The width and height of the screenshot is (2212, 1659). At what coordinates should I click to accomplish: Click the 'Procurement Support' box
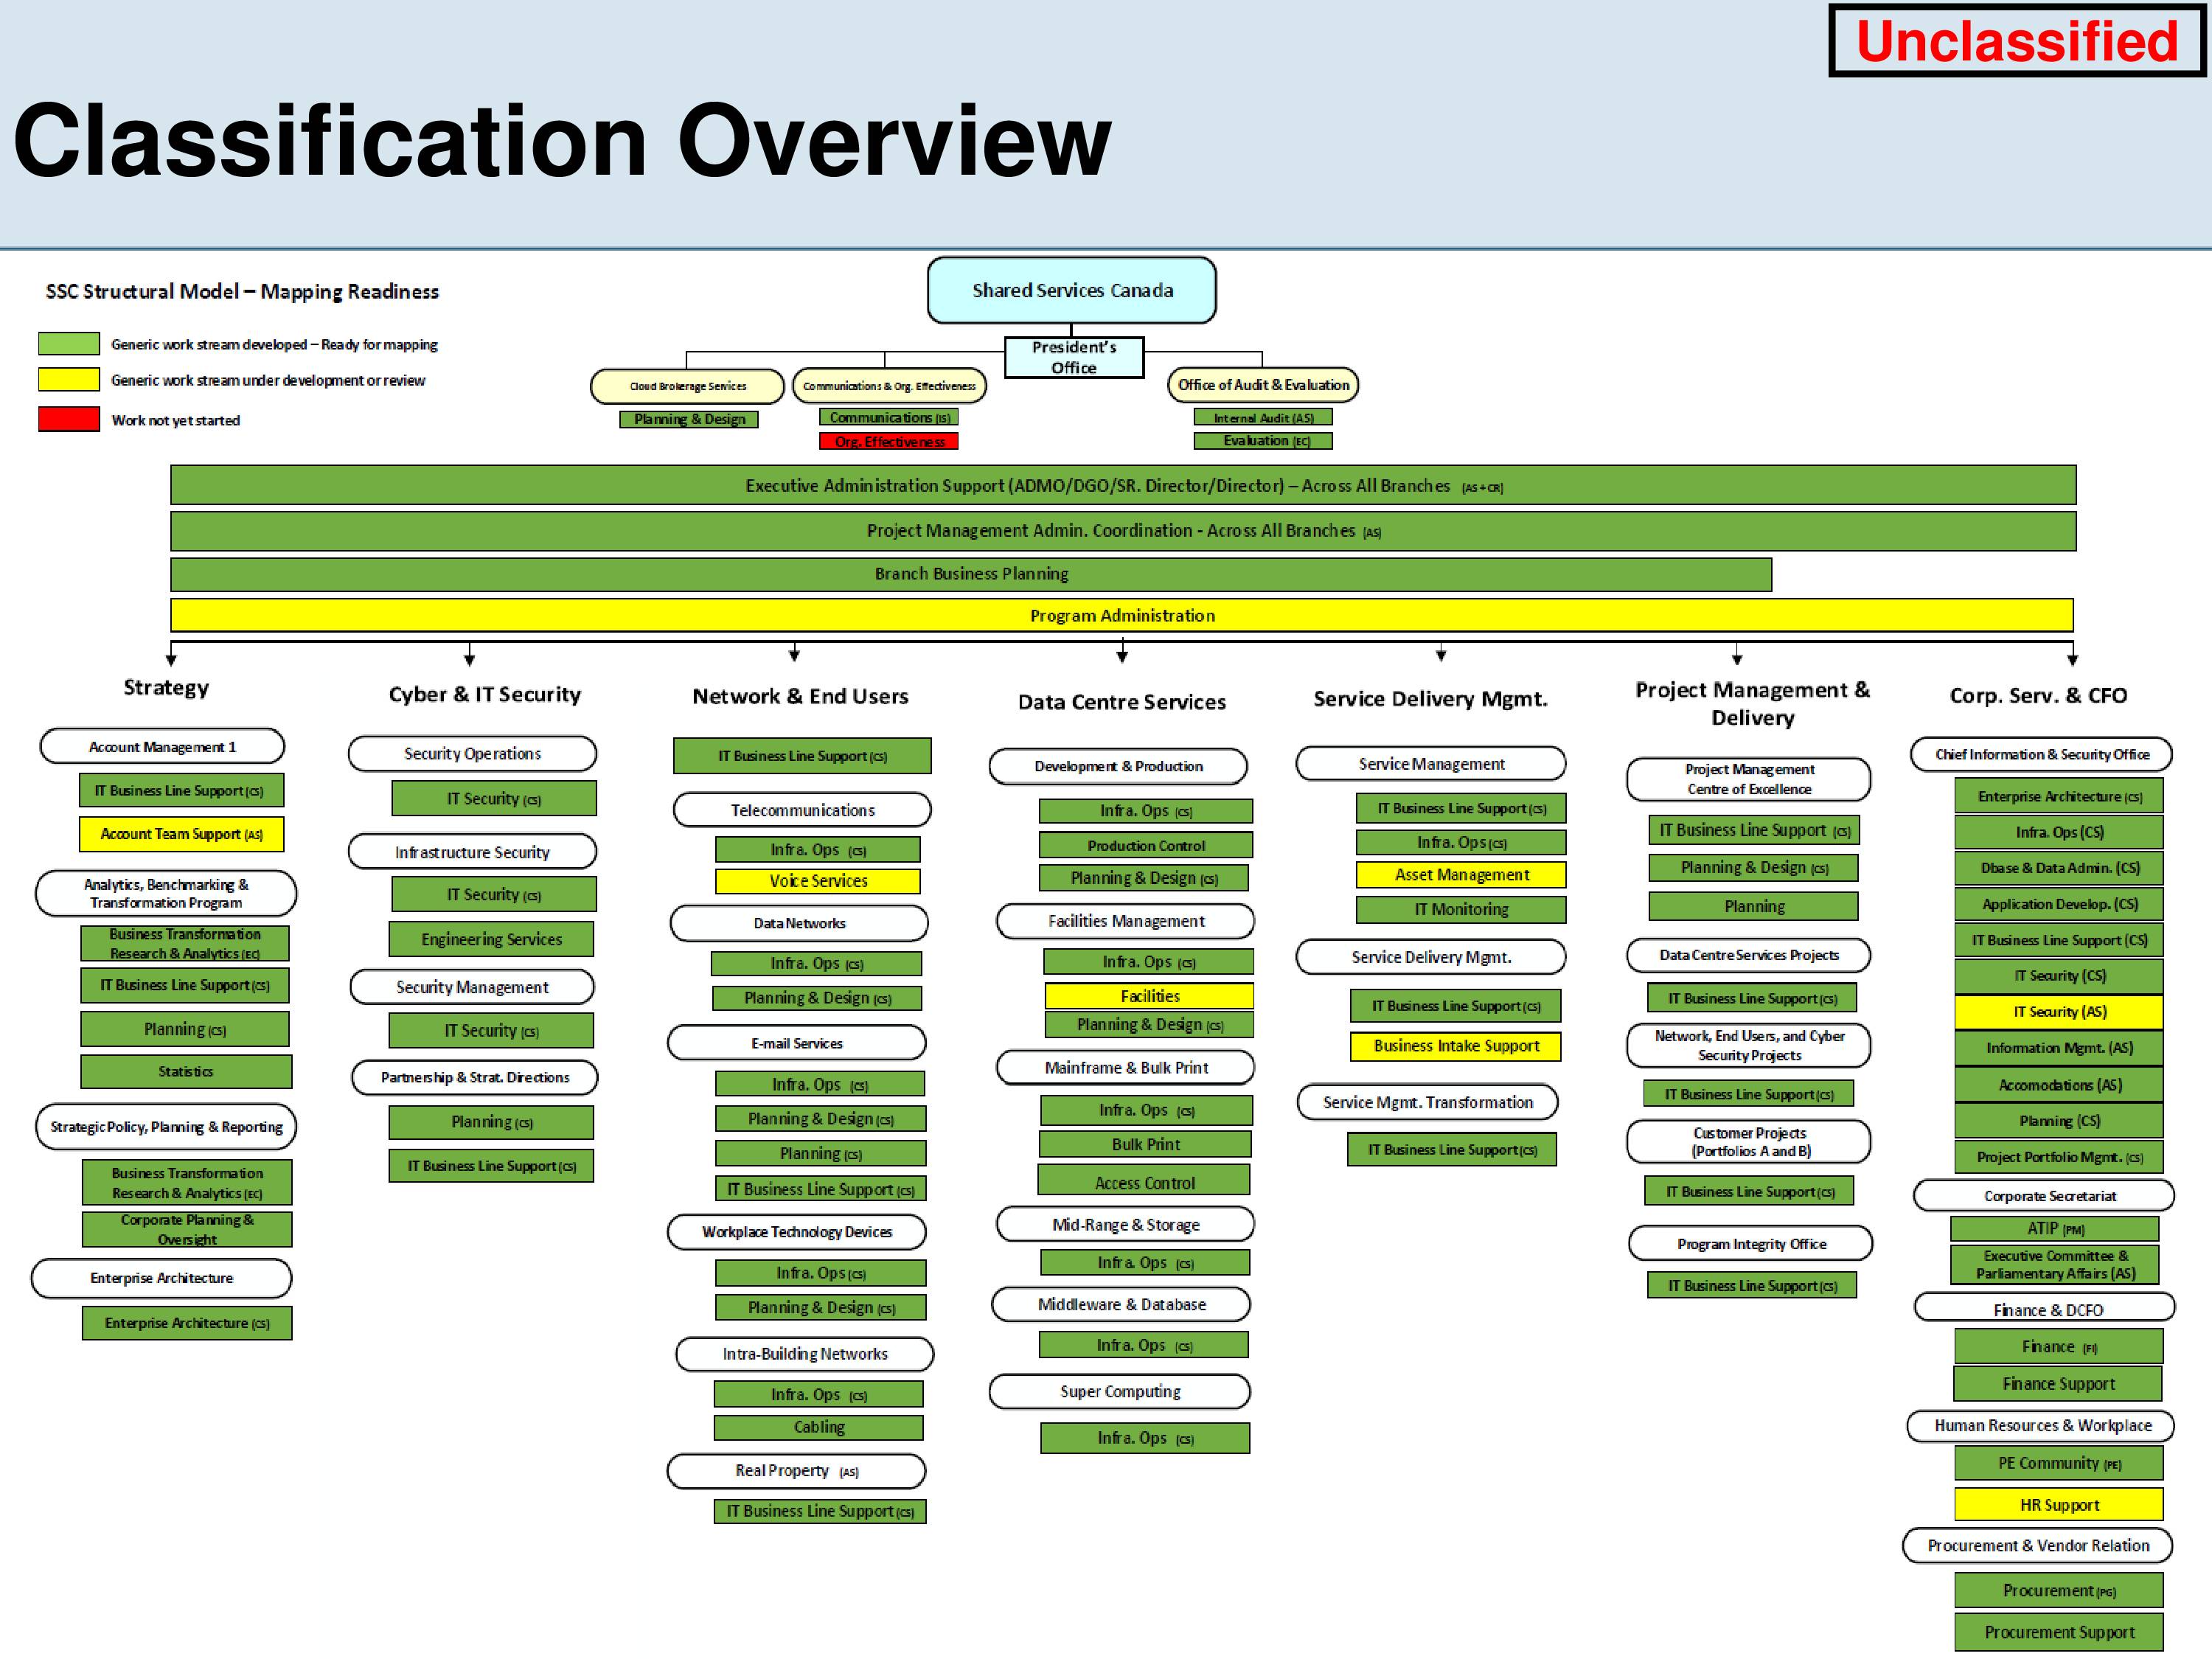[2059, 1632]
